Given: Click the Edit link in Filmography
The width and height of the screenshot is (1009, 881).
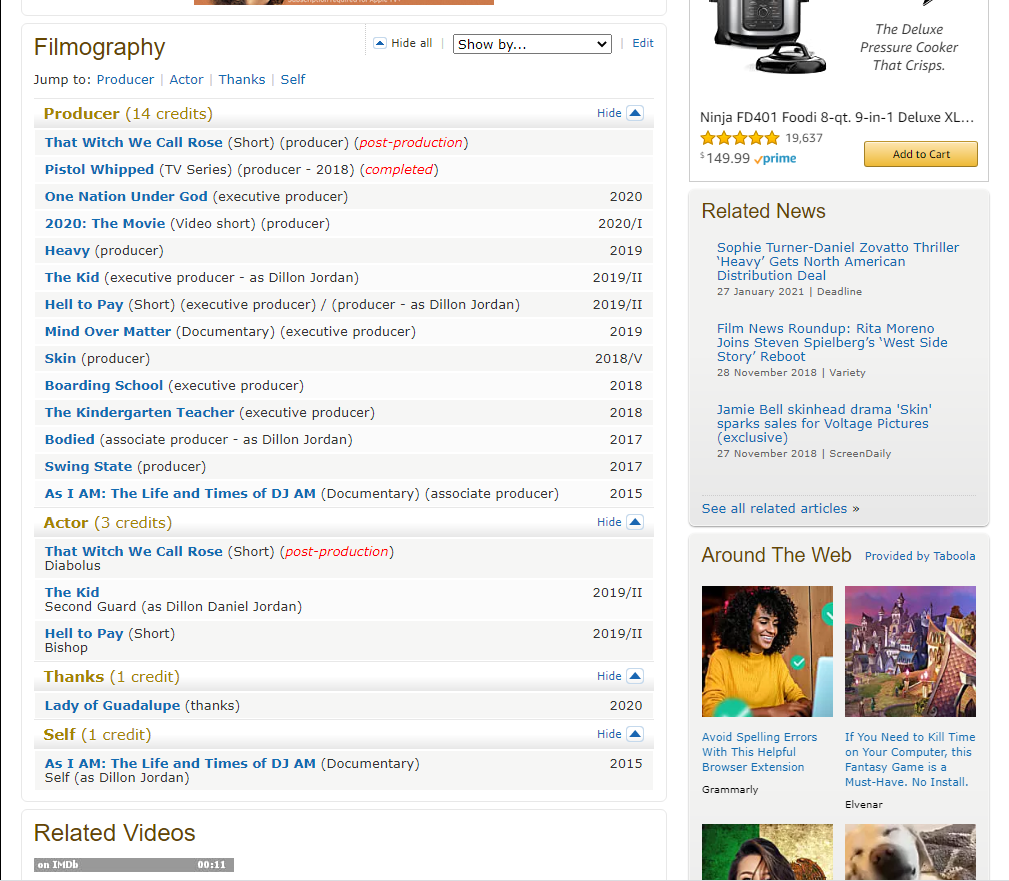Looking at the screenshot, I should tap(642, 43).
